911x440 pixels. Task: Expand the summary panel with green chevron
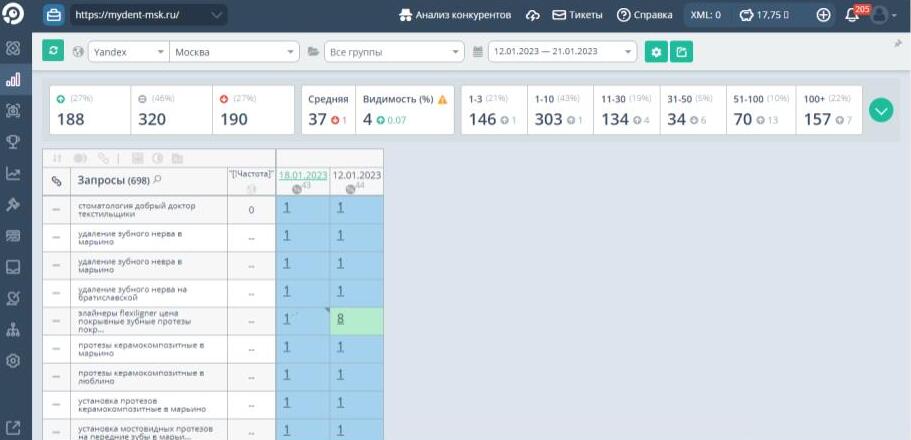point(881,110)
